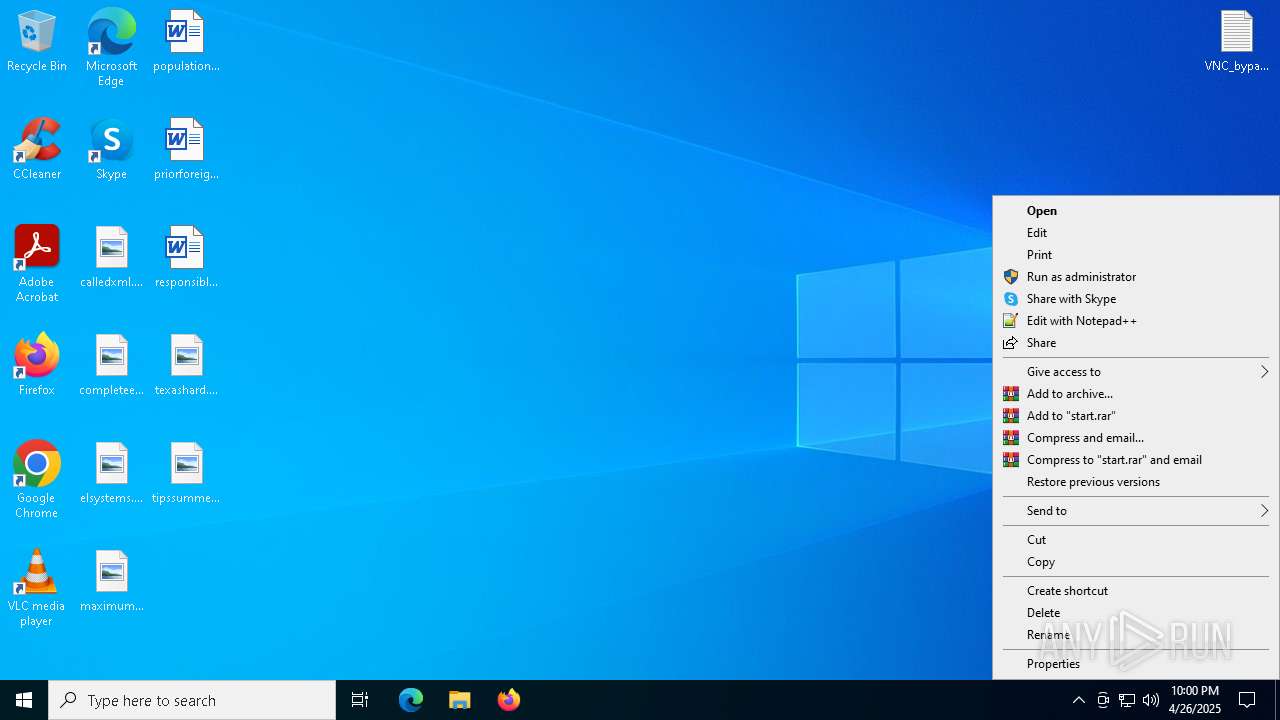
Task: Select Edit with Notepad++
Action: pos(1135,321)
